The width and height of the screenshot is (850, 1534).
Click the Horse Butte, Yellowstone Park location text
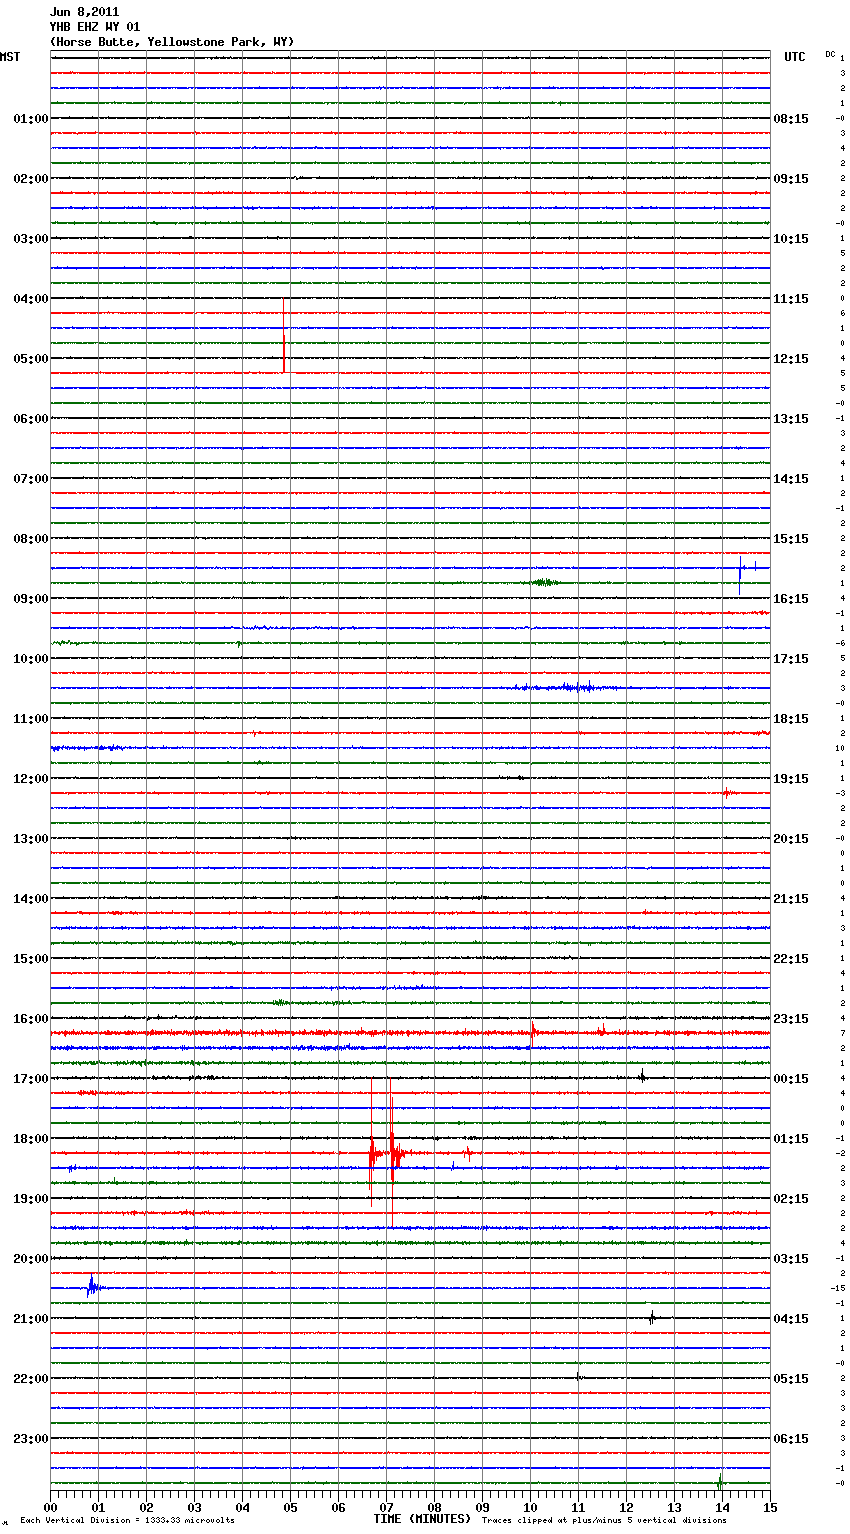(172, 42)
